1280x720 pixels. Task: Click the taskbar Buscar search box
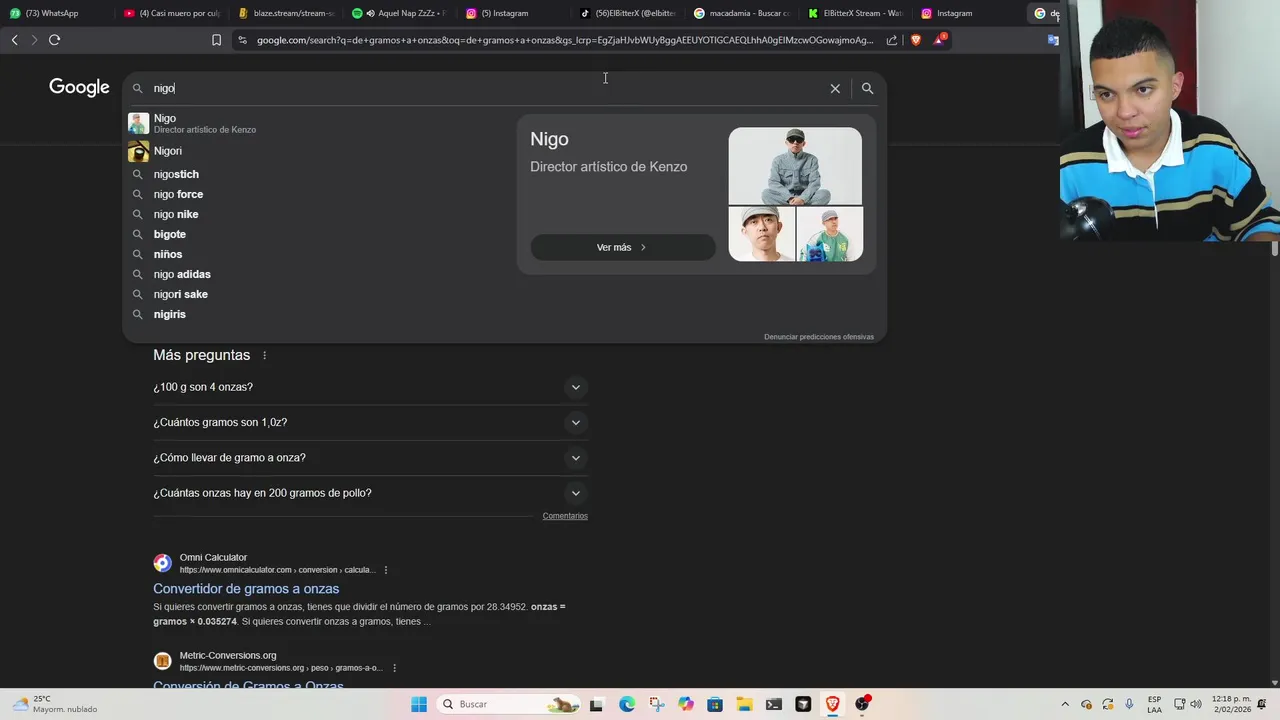click(510, 704)
